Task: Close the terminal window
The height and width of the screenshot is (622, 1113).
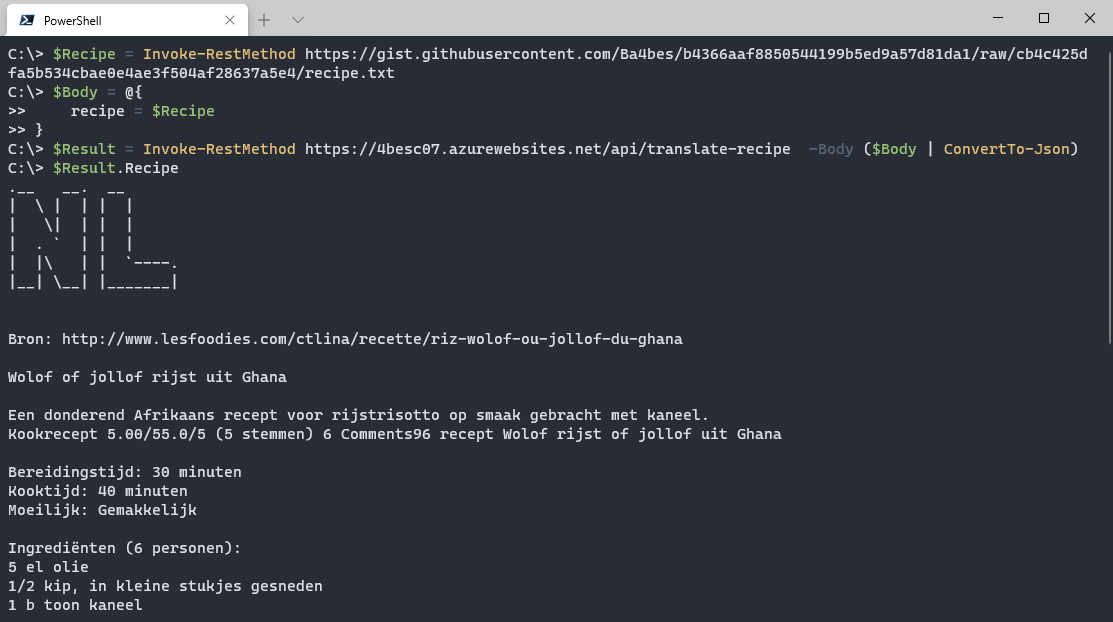Action: coord(1089,18)
